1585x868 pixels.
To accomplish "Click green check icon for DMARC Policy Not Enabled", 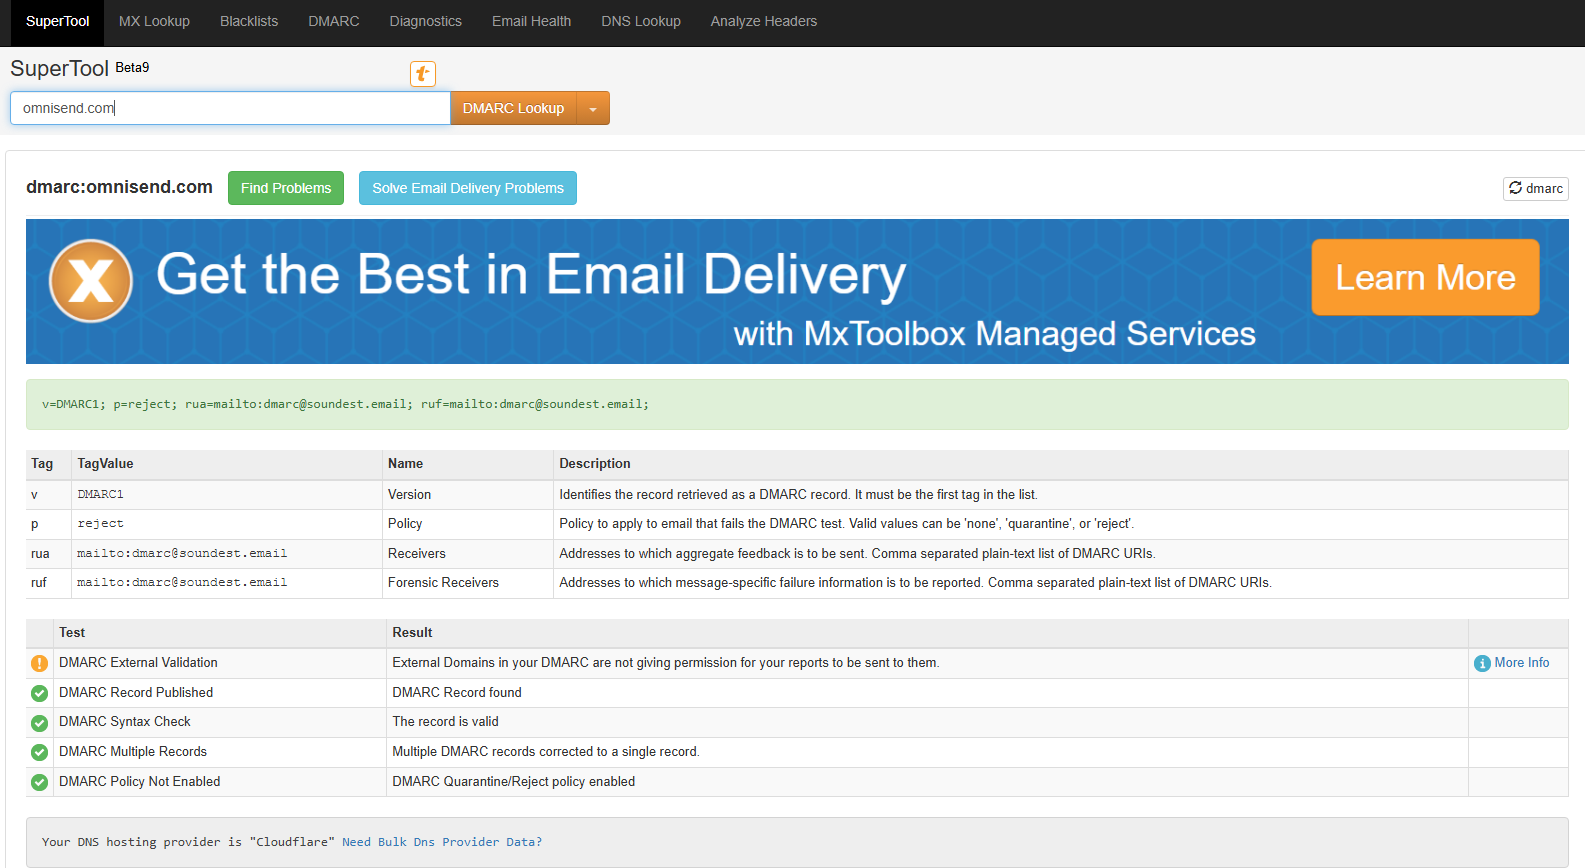I will pos(39,782).
